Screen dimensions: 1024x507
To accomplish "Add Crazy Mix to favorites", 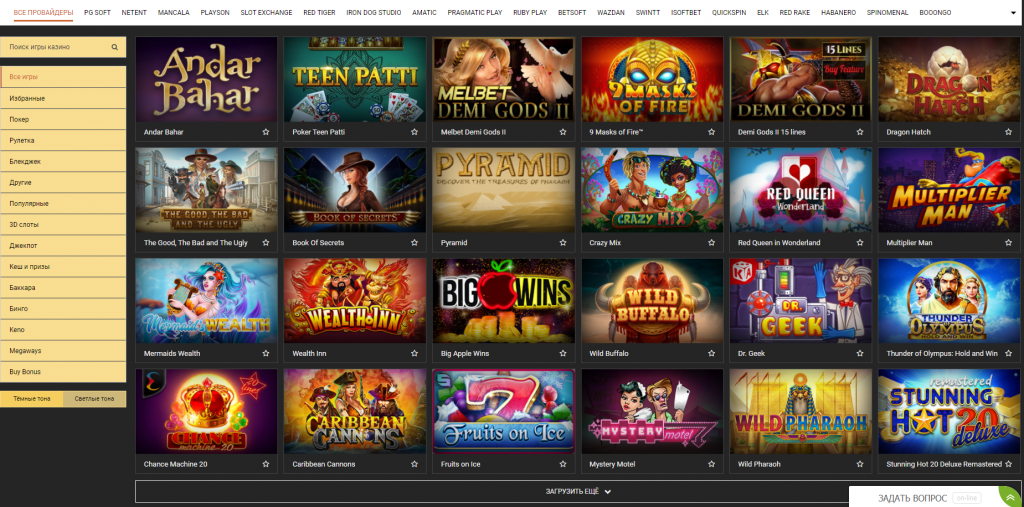I will (x=712, y=242).
